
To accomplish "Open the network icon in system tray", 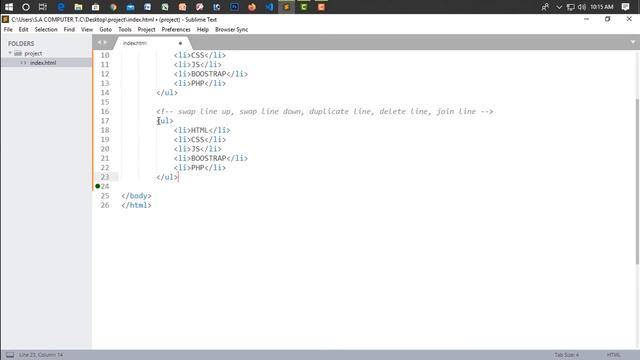I will (x=571, y=7).
